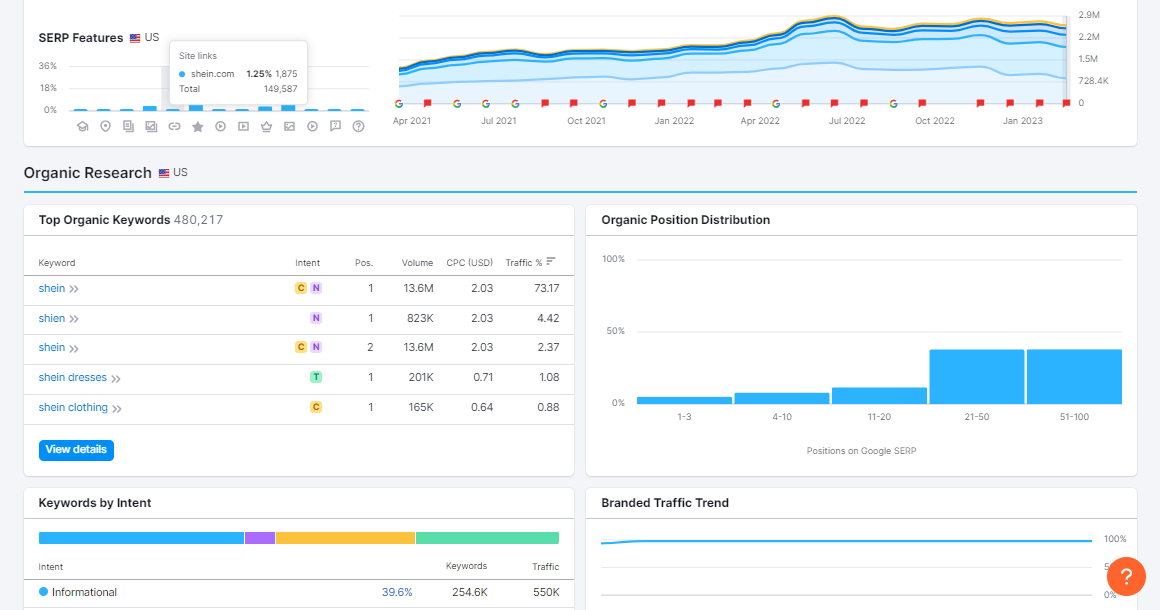Open the orange help chat bubble
Image resolution: width=1160 pixels, height=610 pixels.
[x=1126, y=576]
